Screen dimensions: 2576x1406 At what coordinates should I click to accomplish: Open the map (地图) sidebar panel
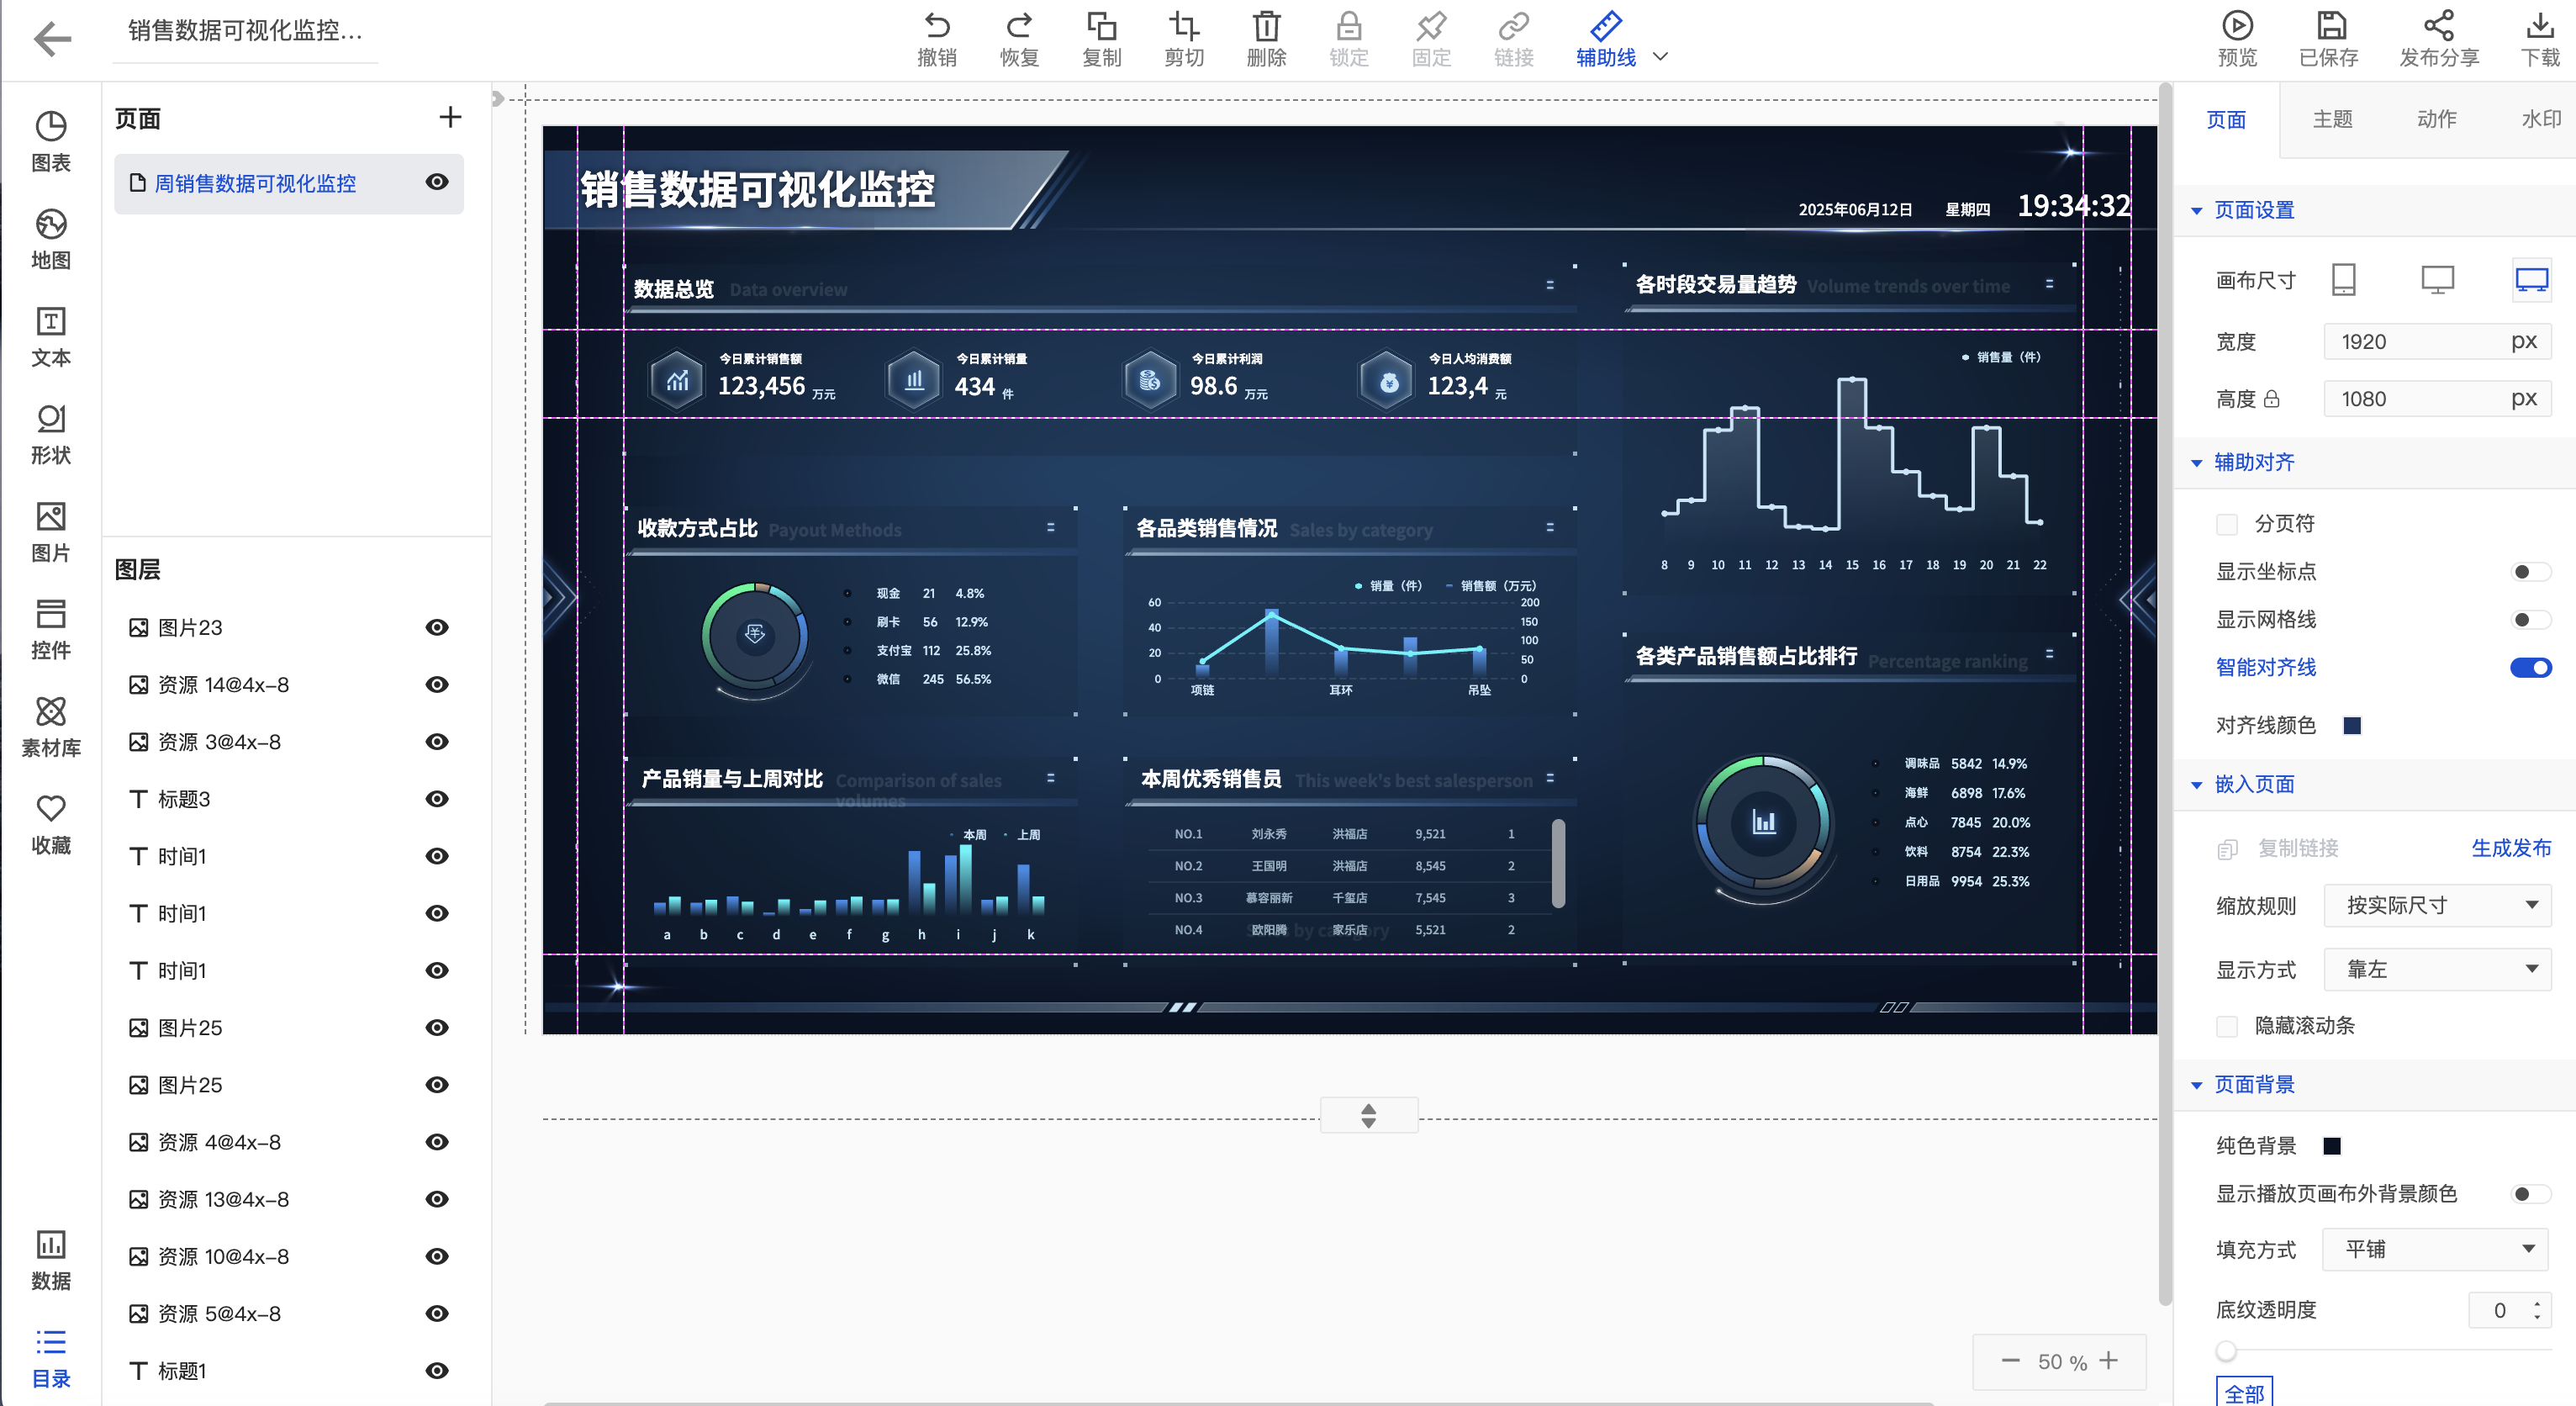[51, 225]
